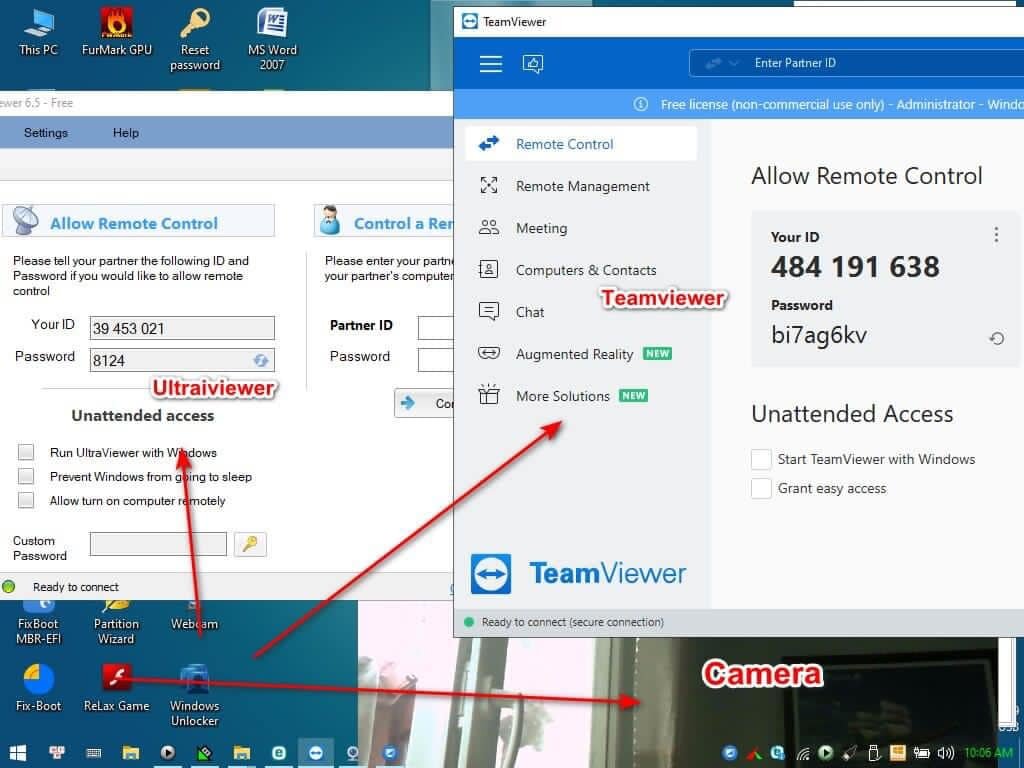Open the Webcam desktop icon
This screenshot has height=768, width=1024.
pos(195,616)
